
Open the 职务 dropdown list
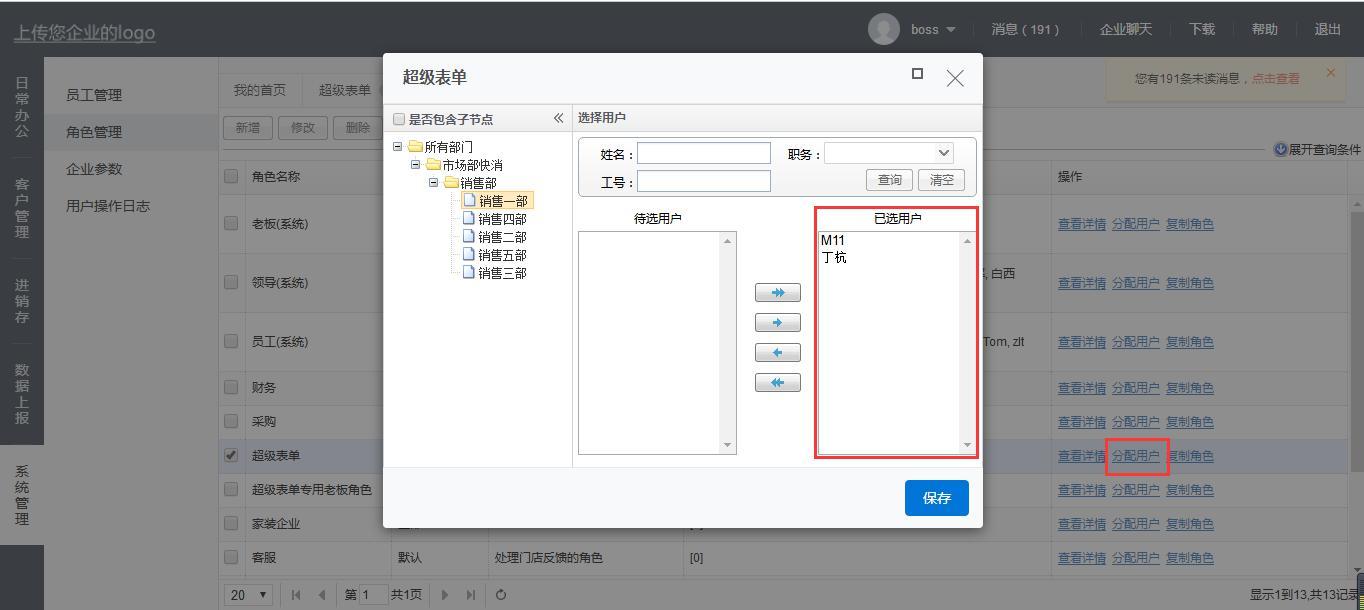tap(943, 153)
